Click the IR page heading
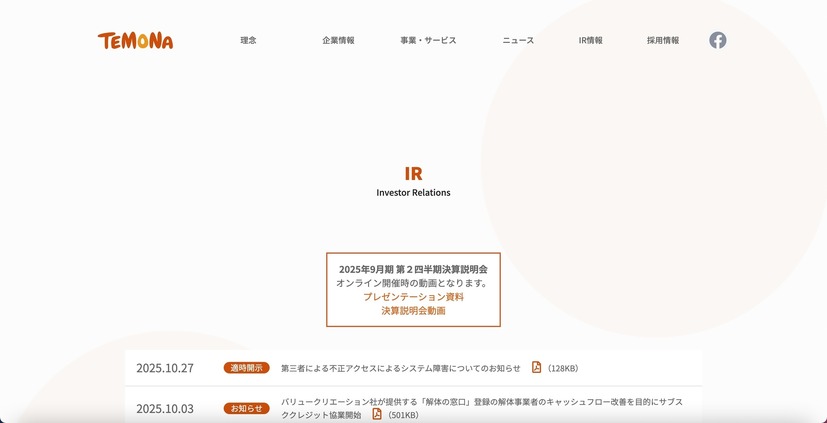The image size is (827, 423). coord(414,174)
